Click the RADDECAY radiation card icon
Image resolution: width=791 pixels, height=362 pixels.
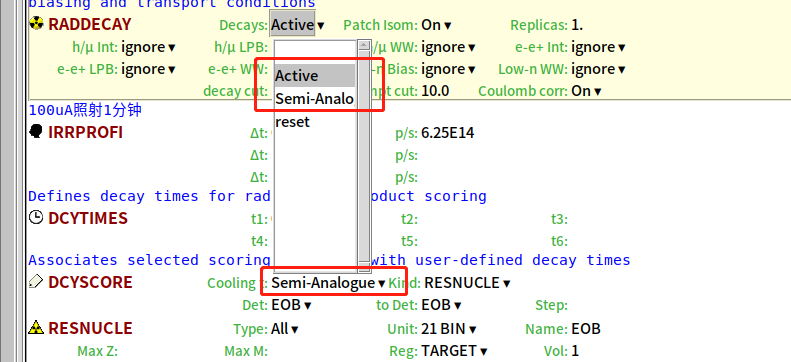pos(36,23)
